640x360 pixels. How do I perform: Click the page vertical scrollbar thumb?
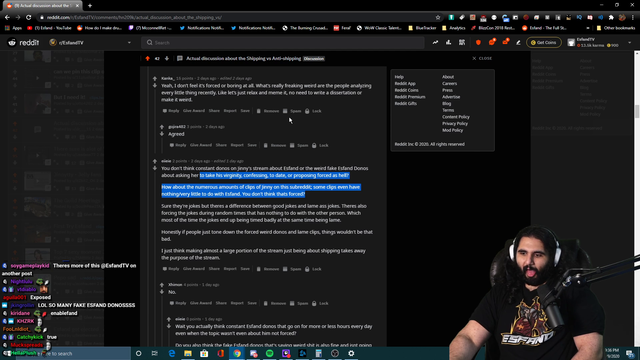point(637,111)
